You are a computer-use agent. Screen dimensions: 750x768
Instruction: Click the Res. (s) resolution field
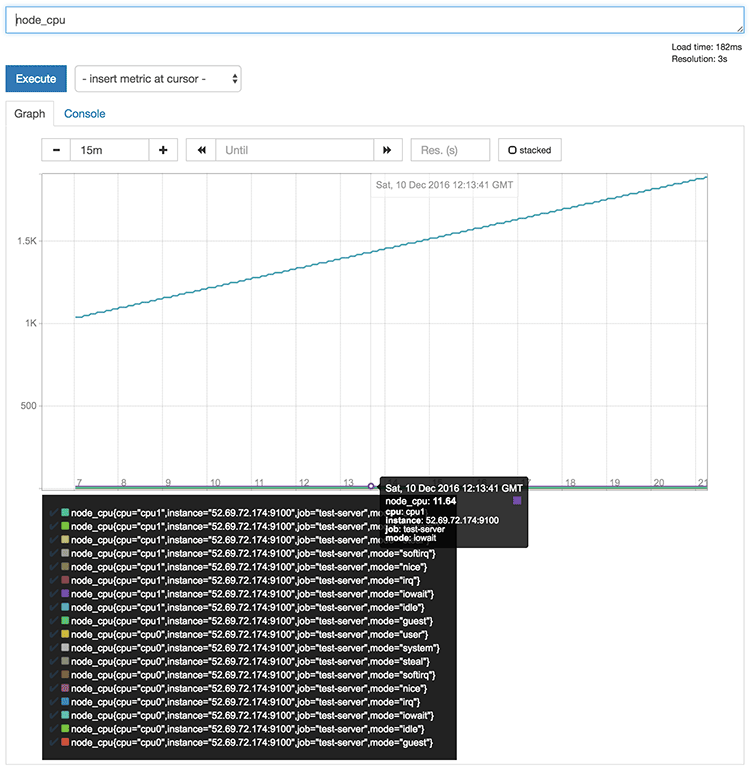point(450,150)
